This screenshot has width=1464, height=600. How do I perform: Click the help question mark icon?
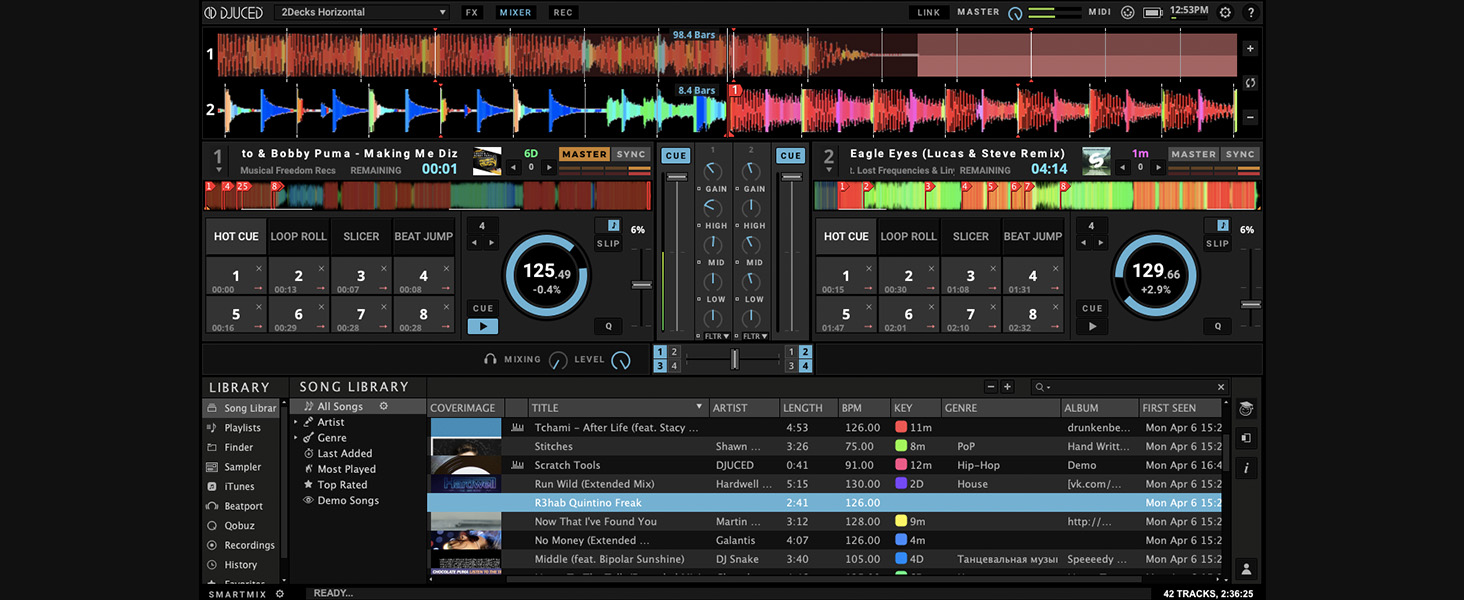tap(1250, 13)
